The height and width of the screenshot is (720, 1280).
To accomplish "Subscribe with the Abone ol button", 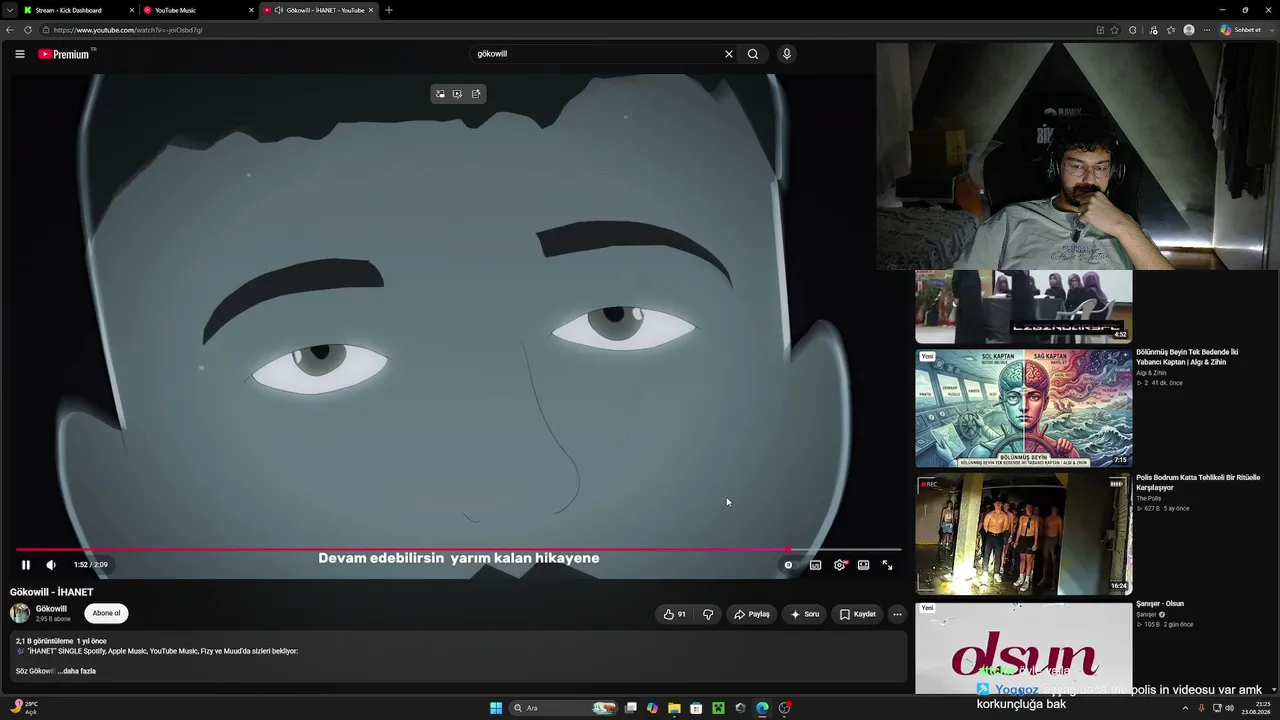I will pos(106,613).
